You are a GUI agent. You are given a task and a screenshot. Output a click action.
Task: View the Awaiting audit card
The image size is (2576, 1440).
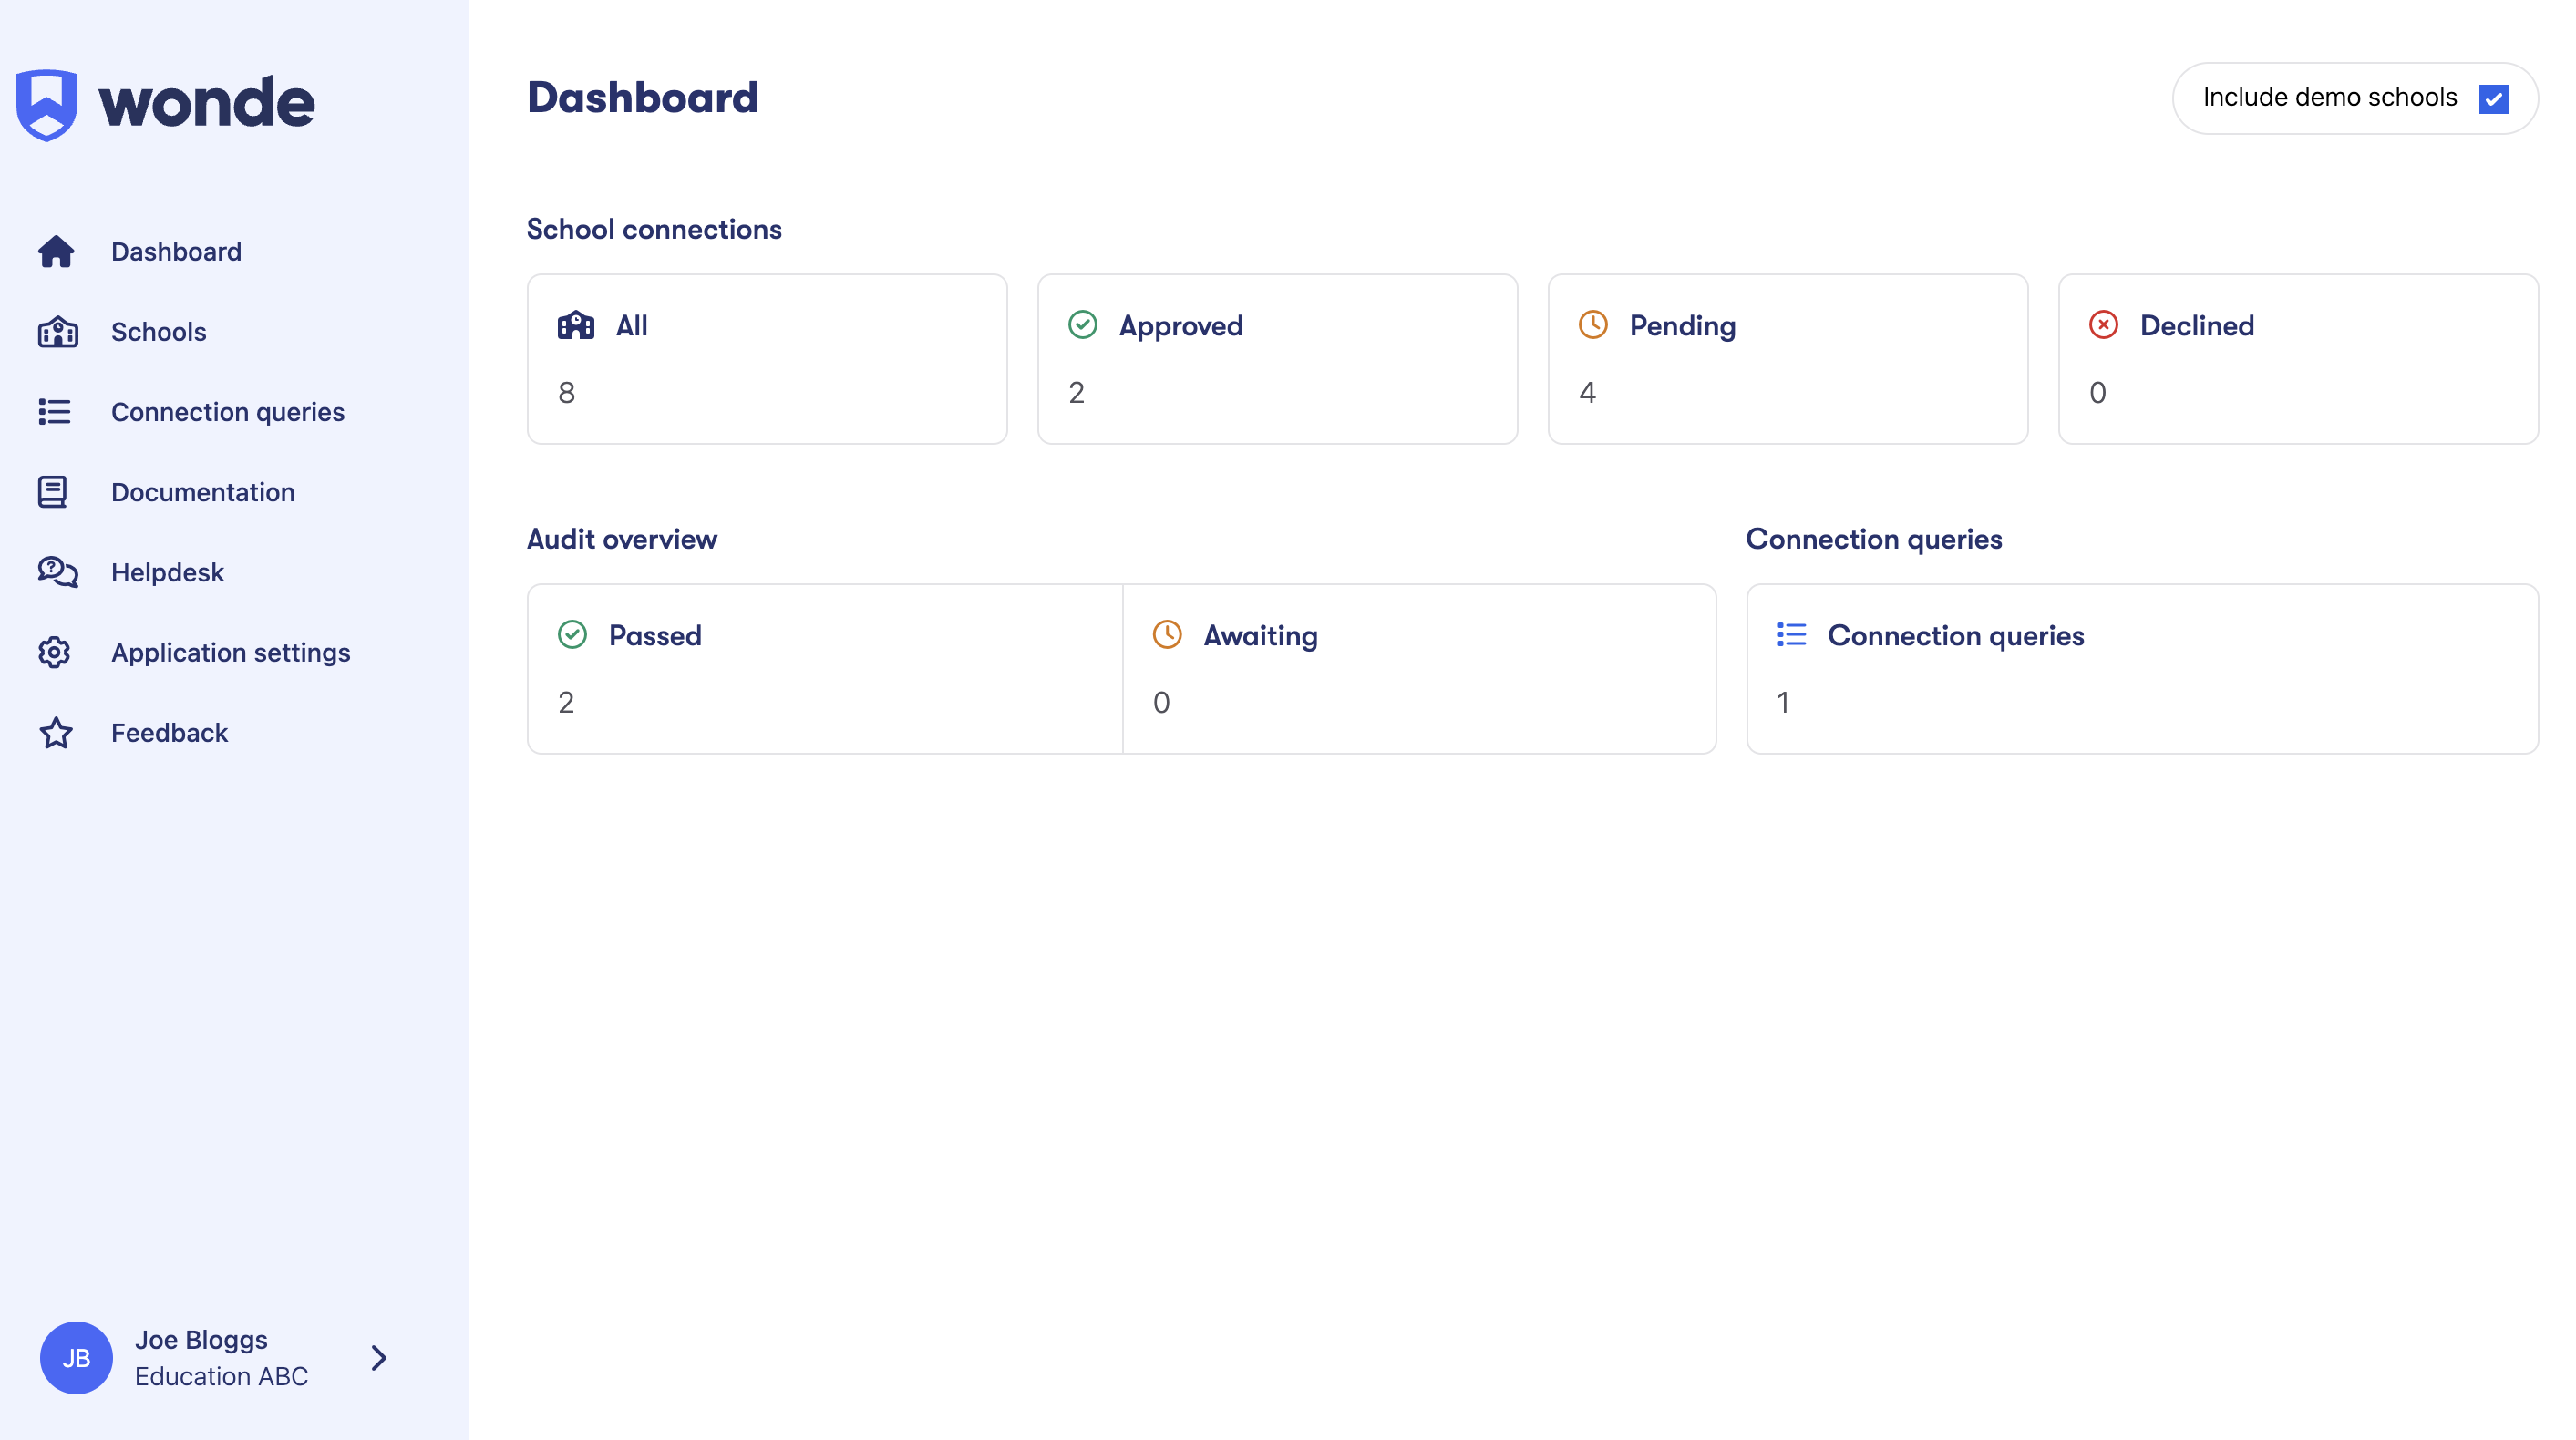coord(1419,669)
